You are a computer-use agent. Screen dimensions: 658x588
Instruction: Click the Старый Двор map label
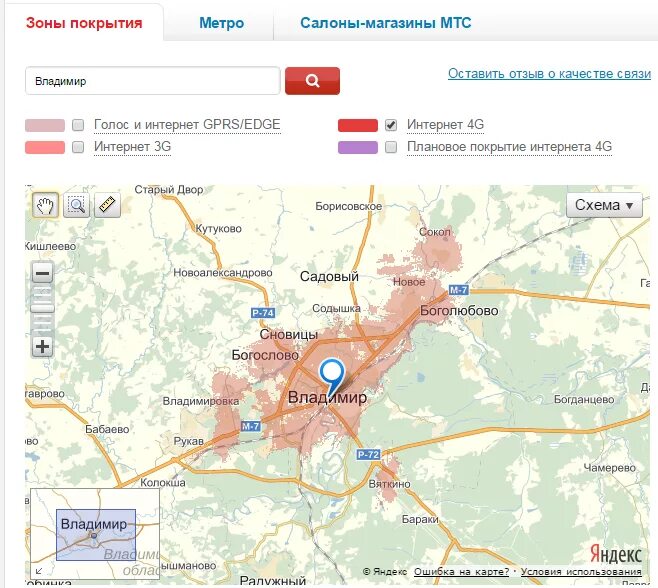[169, 190]
